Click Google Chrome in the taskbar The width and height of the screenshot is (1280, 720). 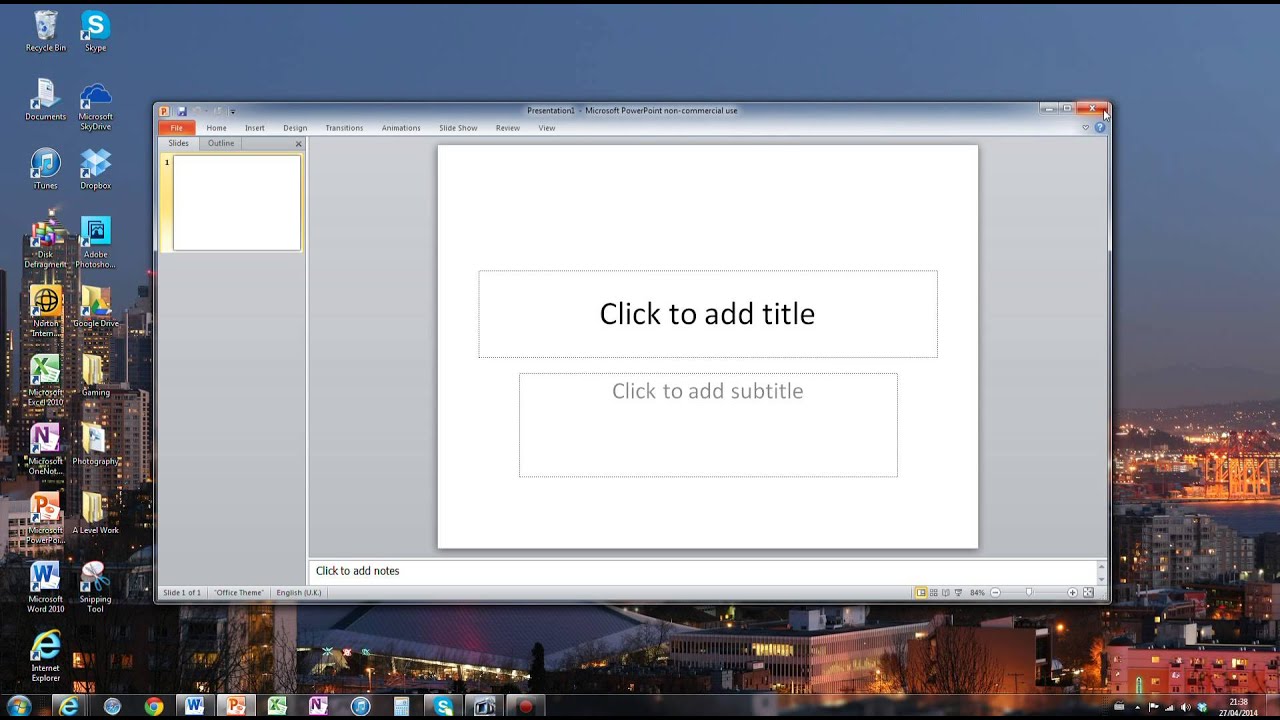(x=154, y=706)
